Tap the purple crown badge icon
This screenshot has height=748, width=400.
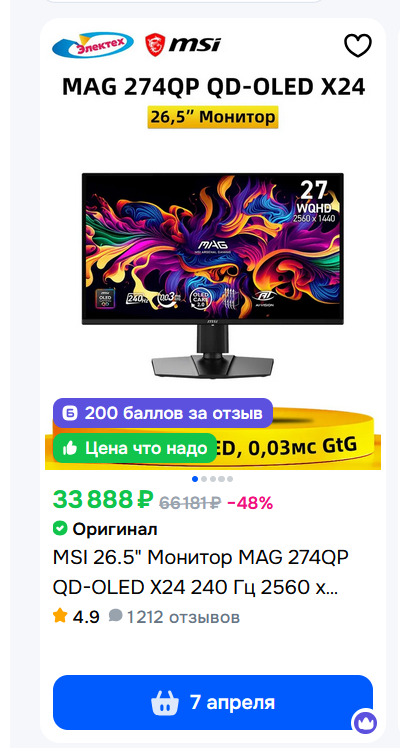(366, 722)
